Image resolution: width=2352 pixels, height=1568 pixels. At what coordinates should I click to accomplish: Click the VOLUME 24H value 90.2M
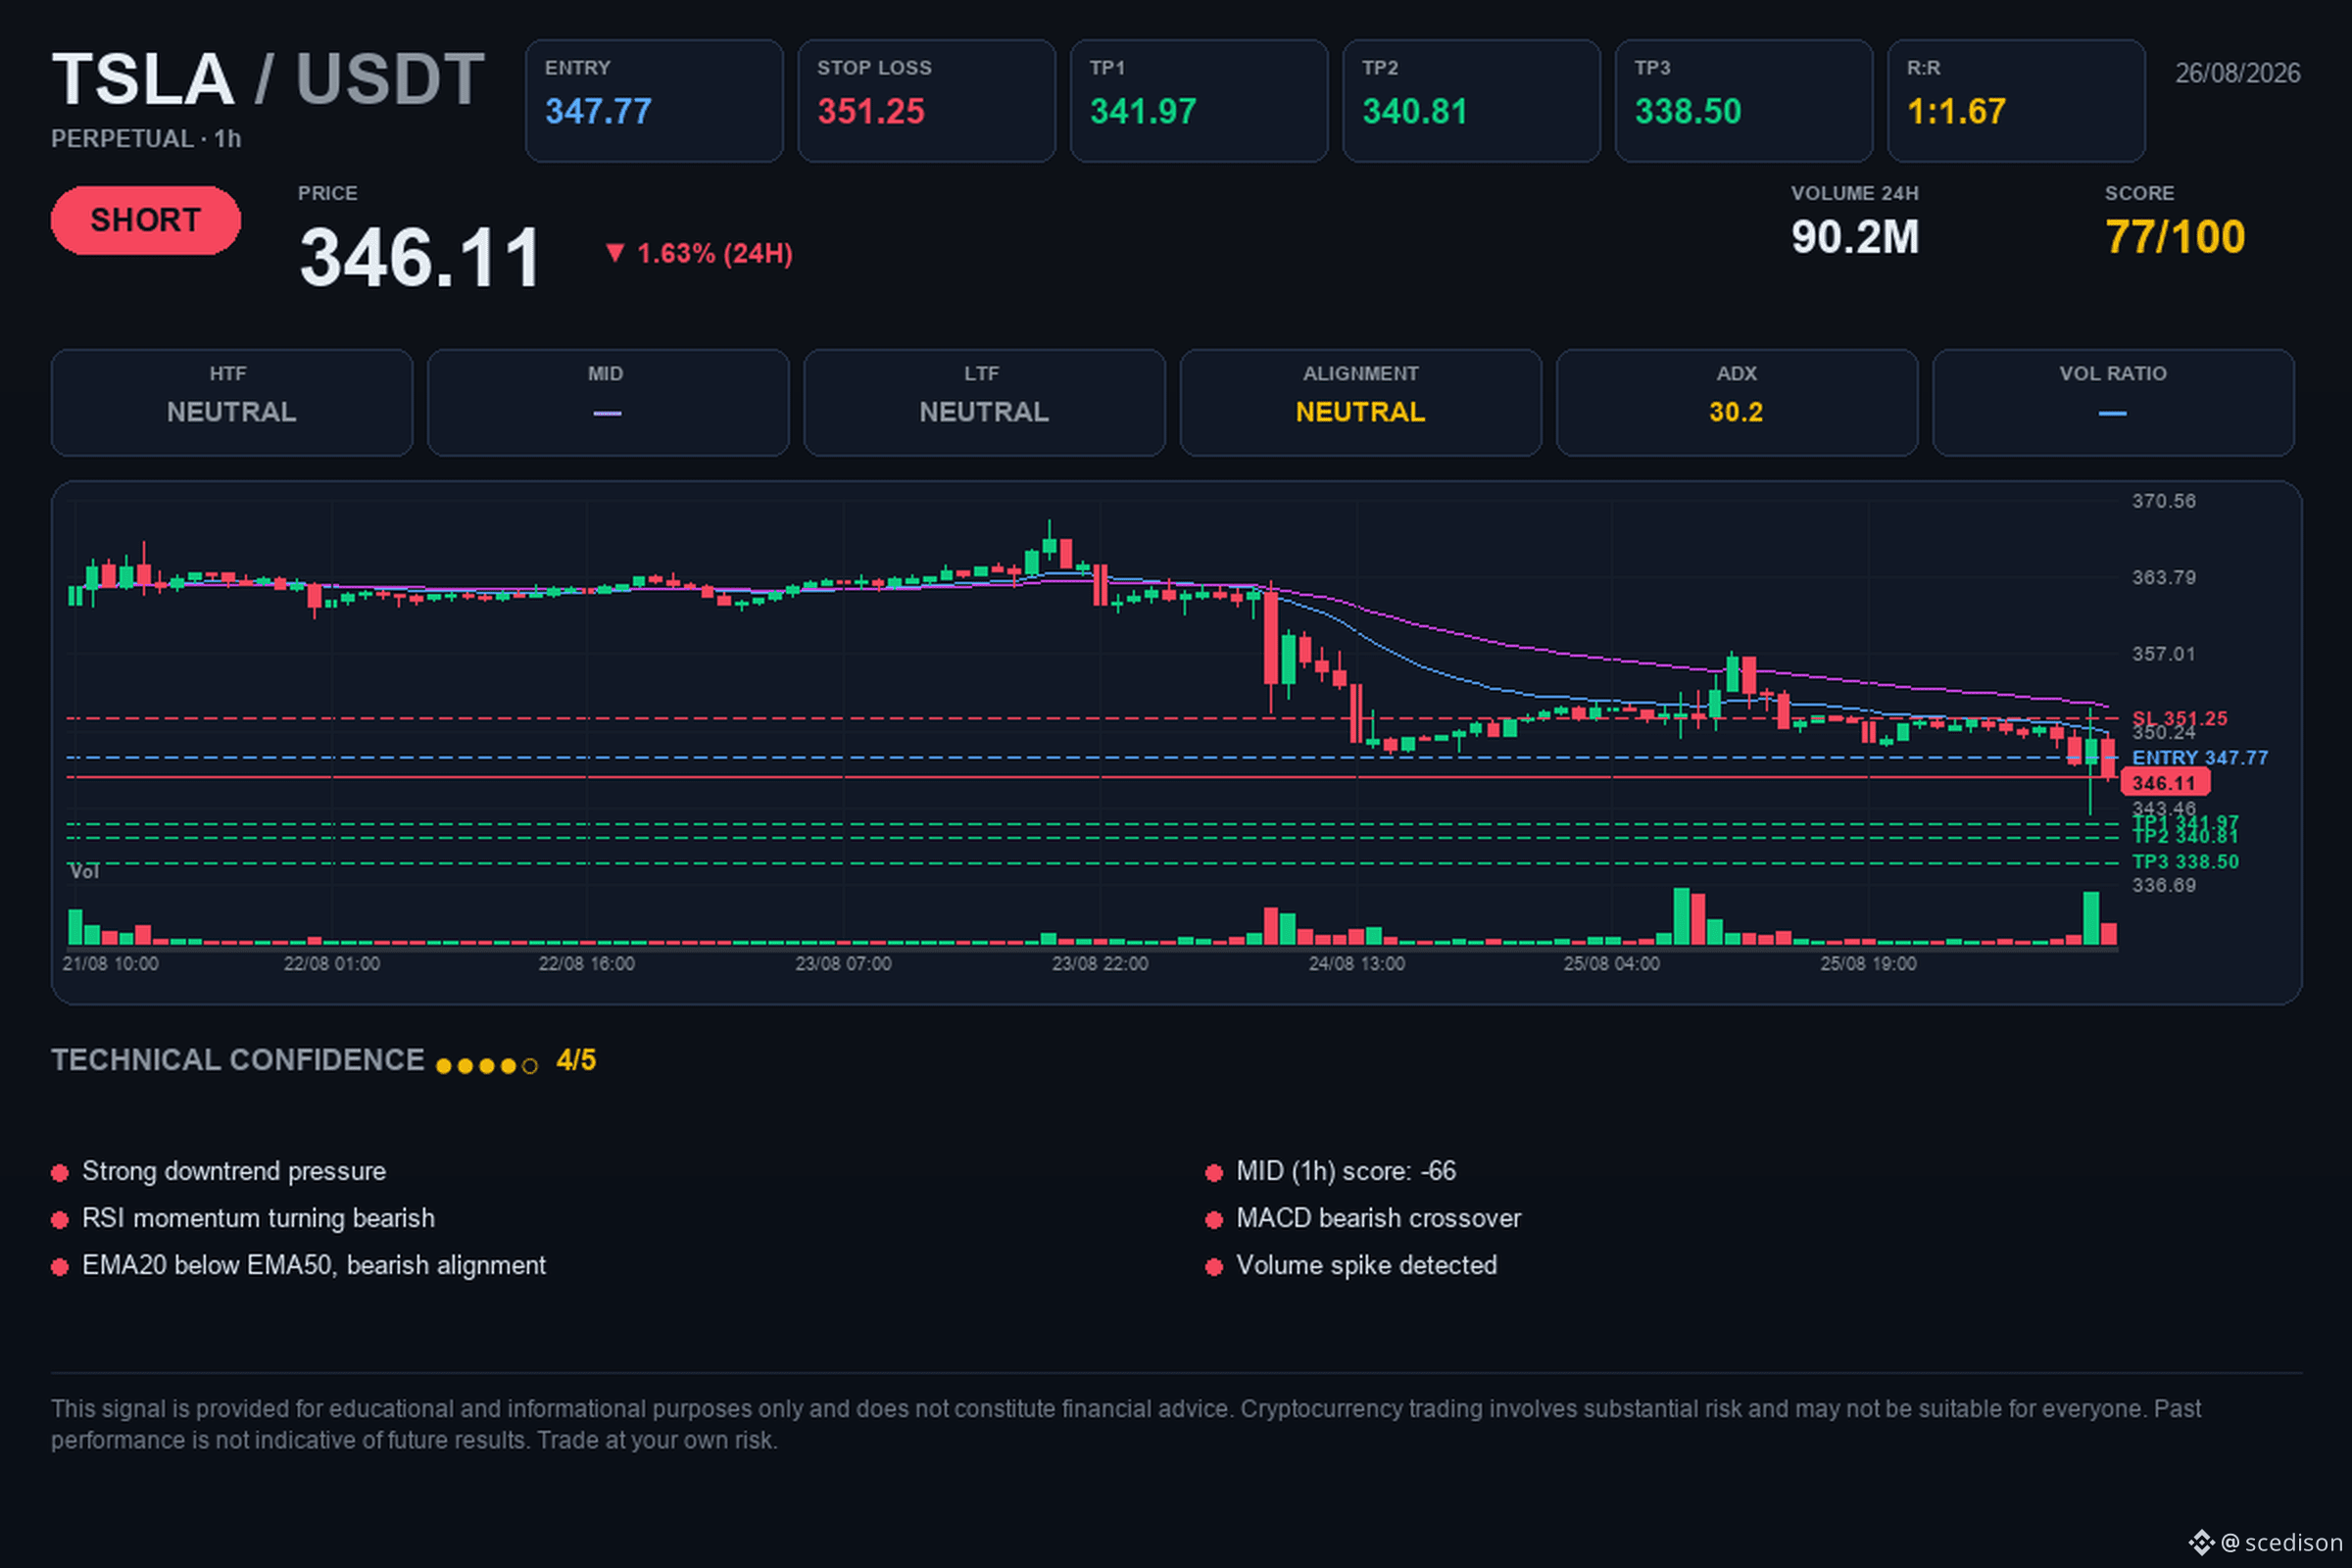click(x=1855, y=237)
